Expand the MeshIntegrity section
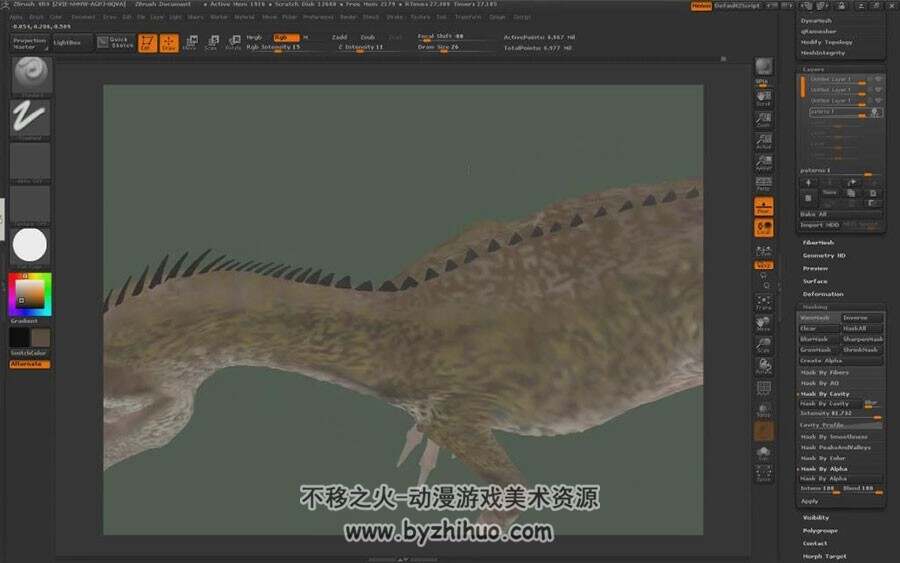The height and width of the screenshot is (563, 900). coord(823,53)
